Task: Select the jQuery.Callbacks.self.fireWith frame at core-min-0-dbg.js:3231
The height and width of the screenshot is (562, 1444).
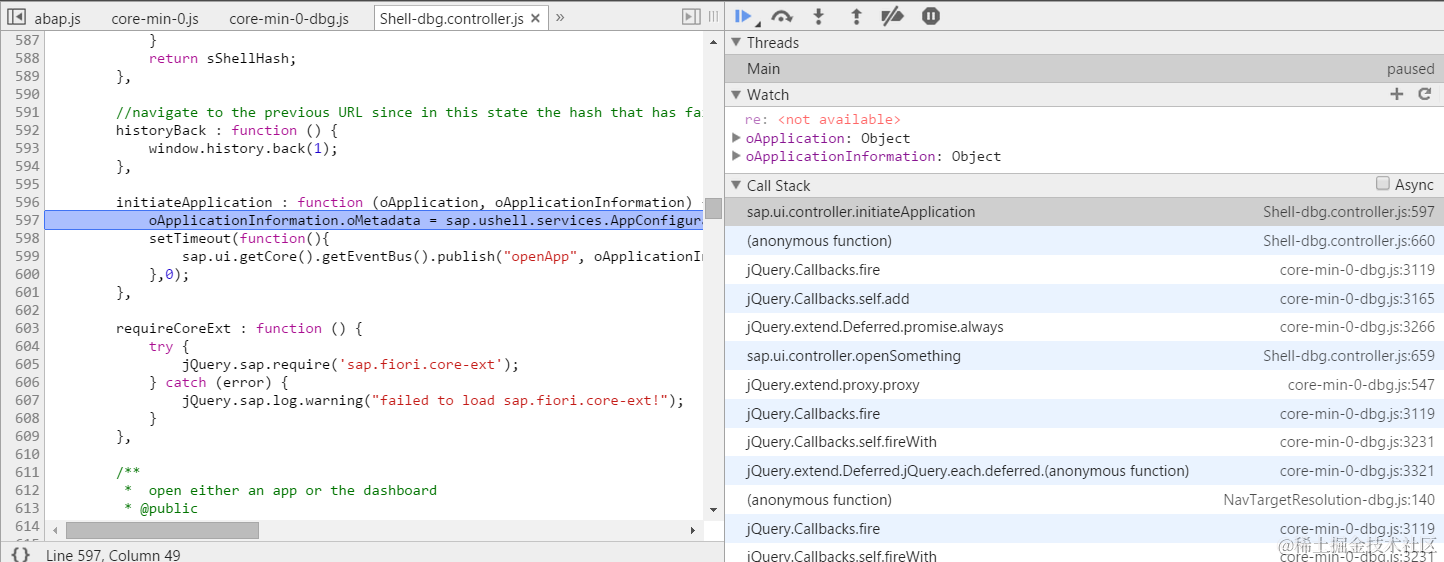Action: click(x=1084, y=442)
